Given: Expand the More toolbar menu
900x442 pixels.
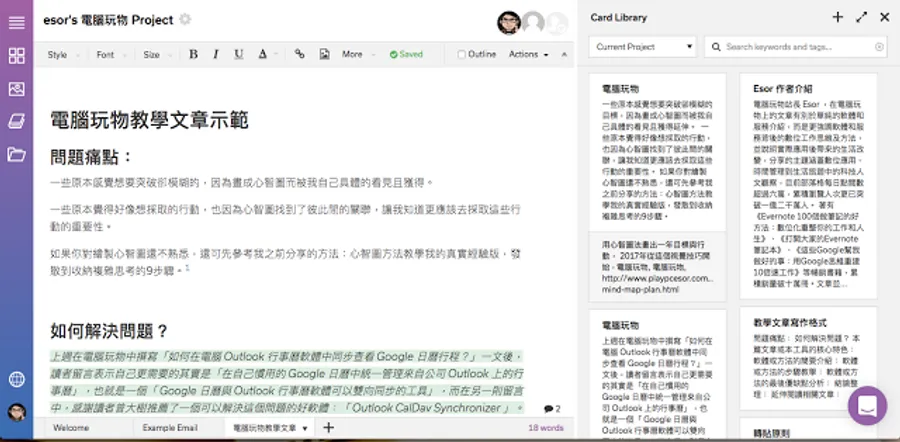Looking at the screenshot, I should point(358,55).
